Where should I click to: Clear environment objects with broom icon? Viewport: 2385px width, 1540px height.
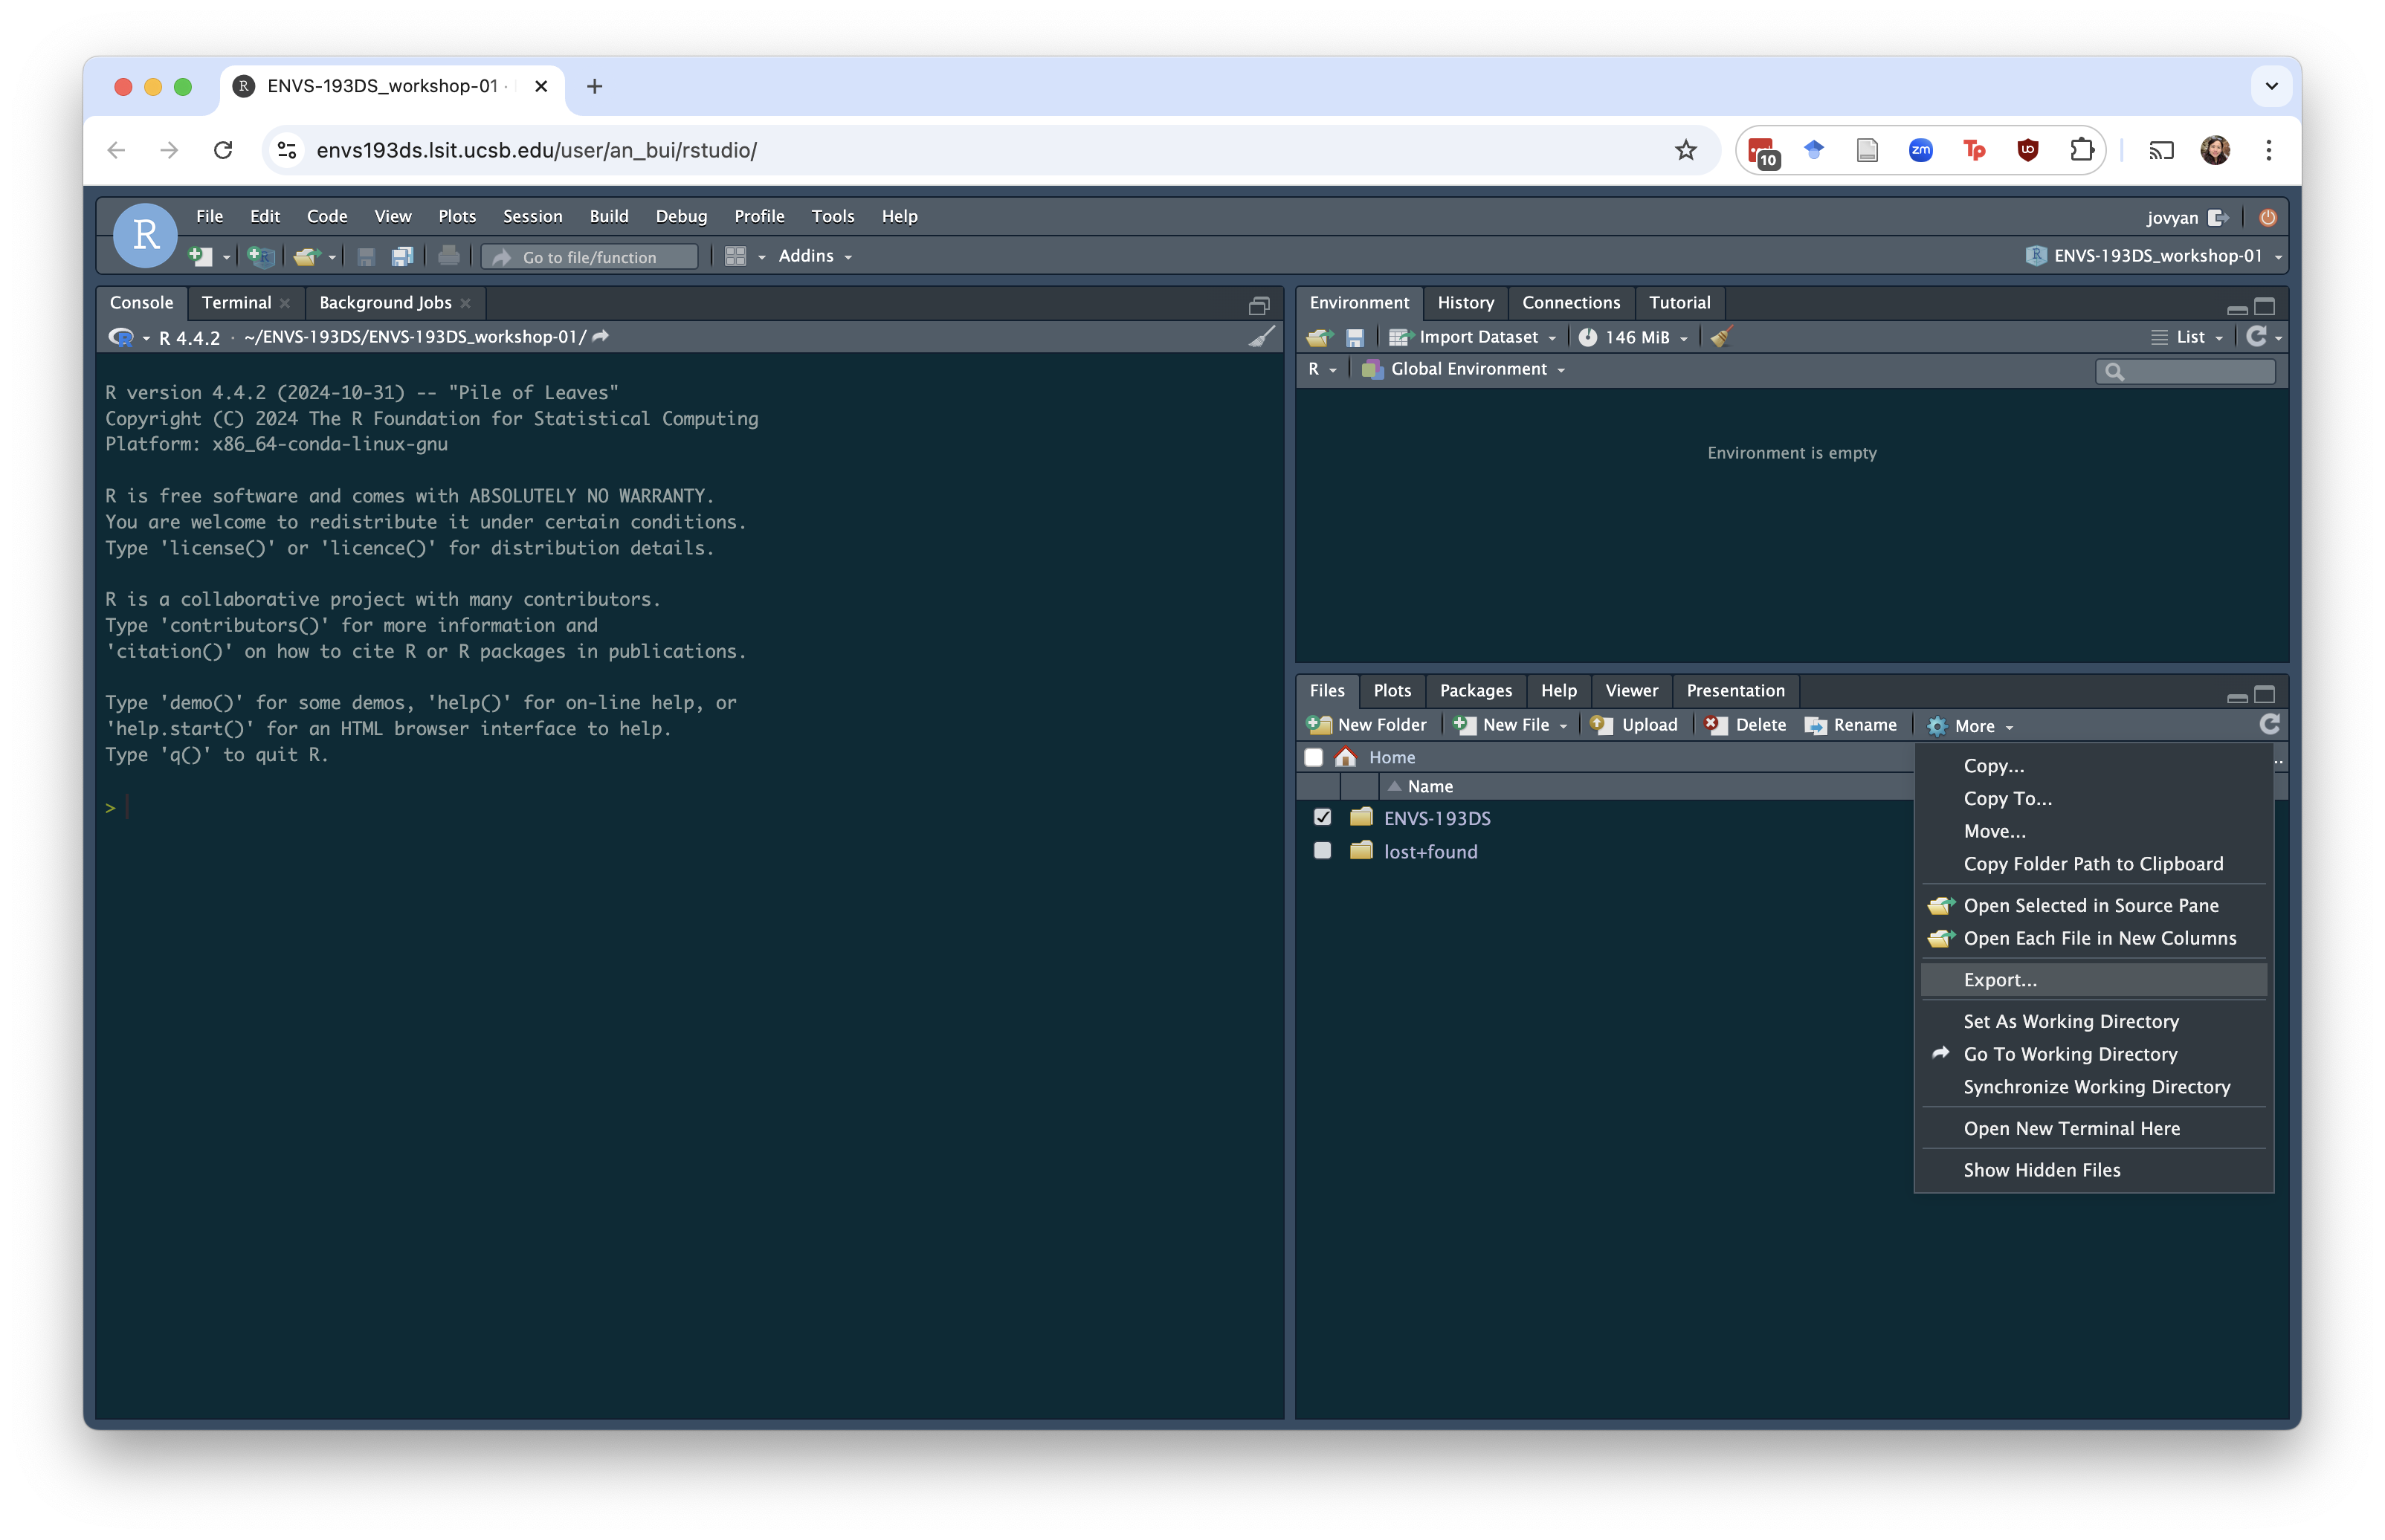pyautogui.click(x=1720, y=338)
